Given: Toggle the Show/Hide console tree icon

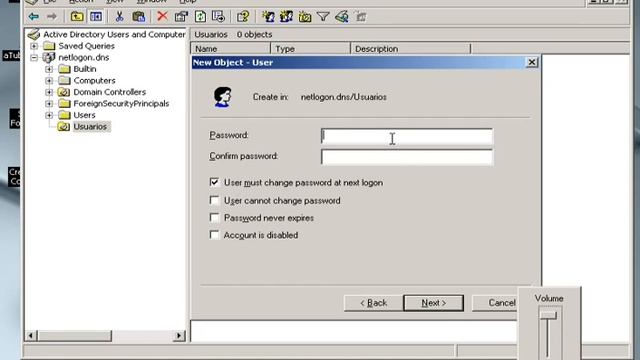Looking at the screenshot, I should (96, 17).
